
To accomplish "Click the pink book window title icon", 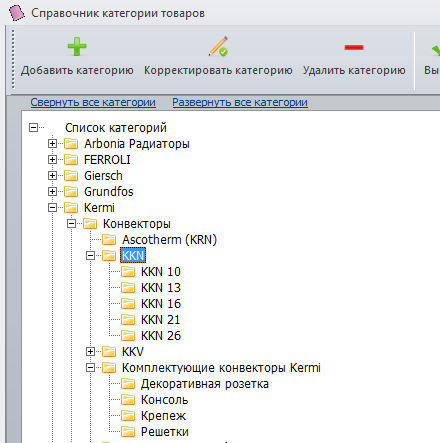I will click(17, 13).
